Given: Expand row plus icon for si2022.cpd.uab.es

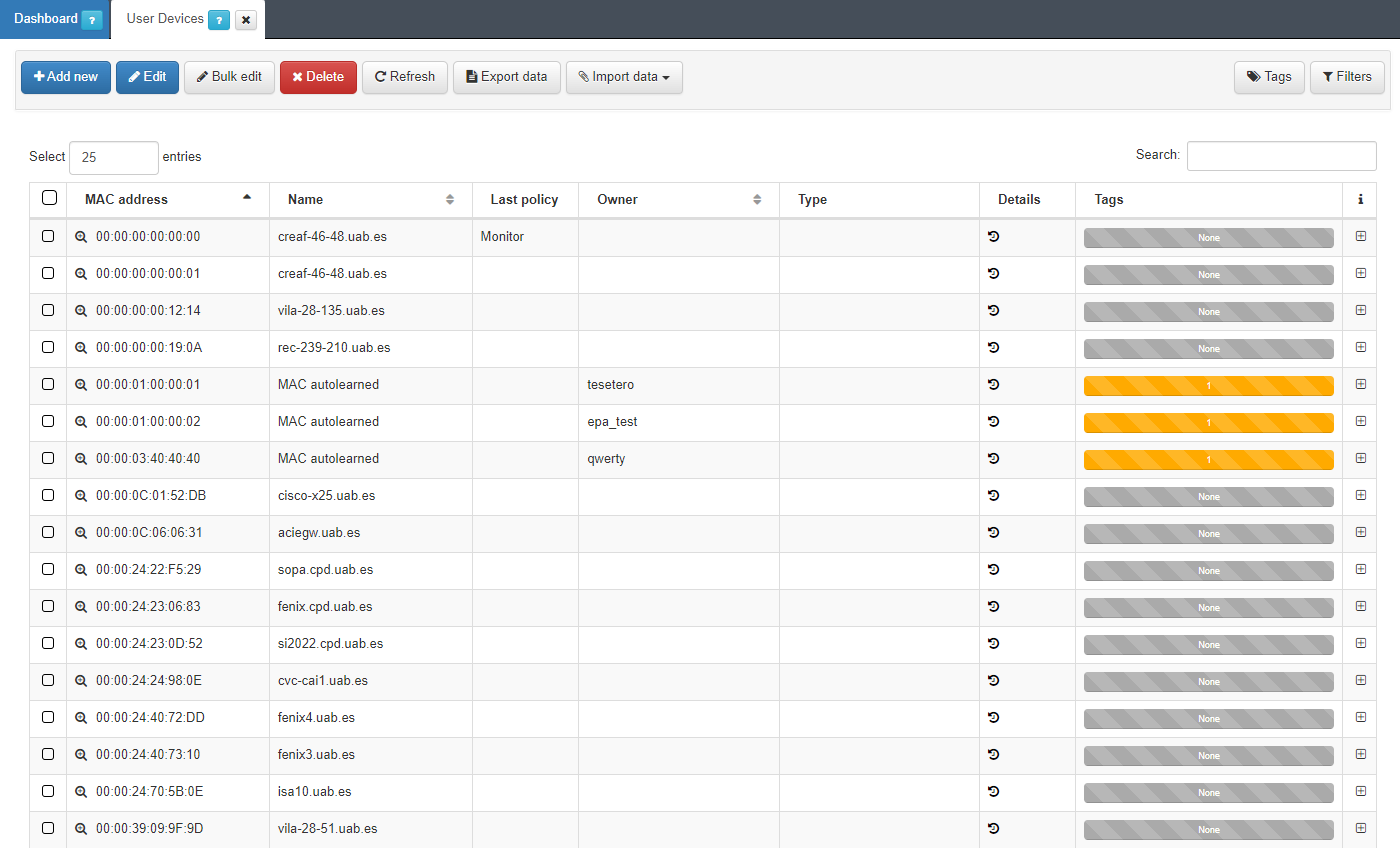Looking at the screenshot, I should (x=1360, y=643).
